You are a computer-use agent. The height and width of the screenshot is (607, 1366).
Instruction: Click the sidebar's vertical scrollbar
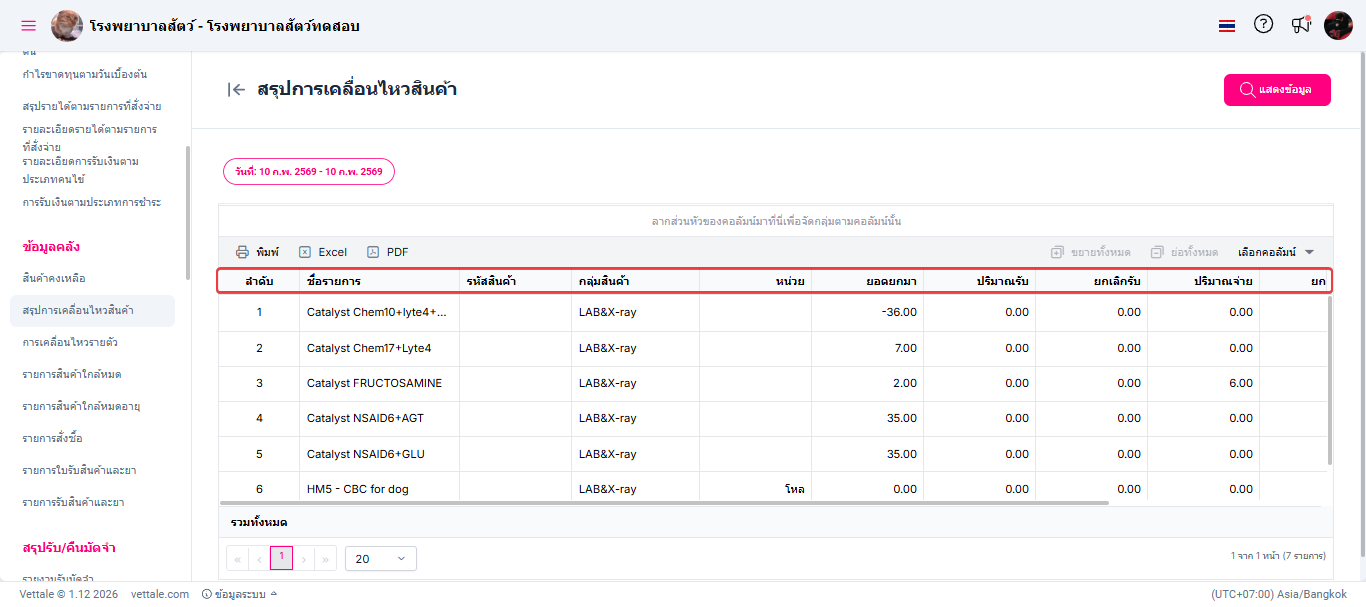coord(187,212)
